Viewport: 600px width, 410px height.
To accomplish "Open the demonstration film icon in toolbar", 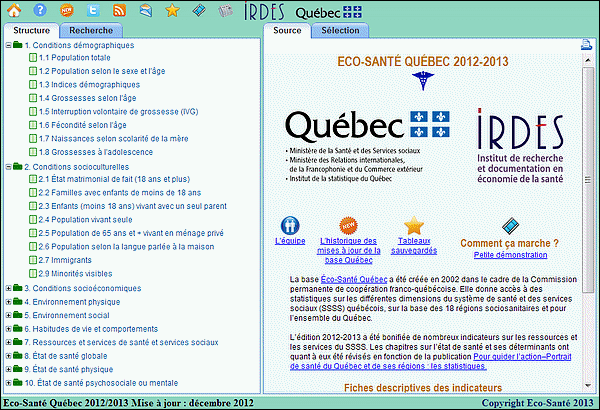I will (199, 10).
